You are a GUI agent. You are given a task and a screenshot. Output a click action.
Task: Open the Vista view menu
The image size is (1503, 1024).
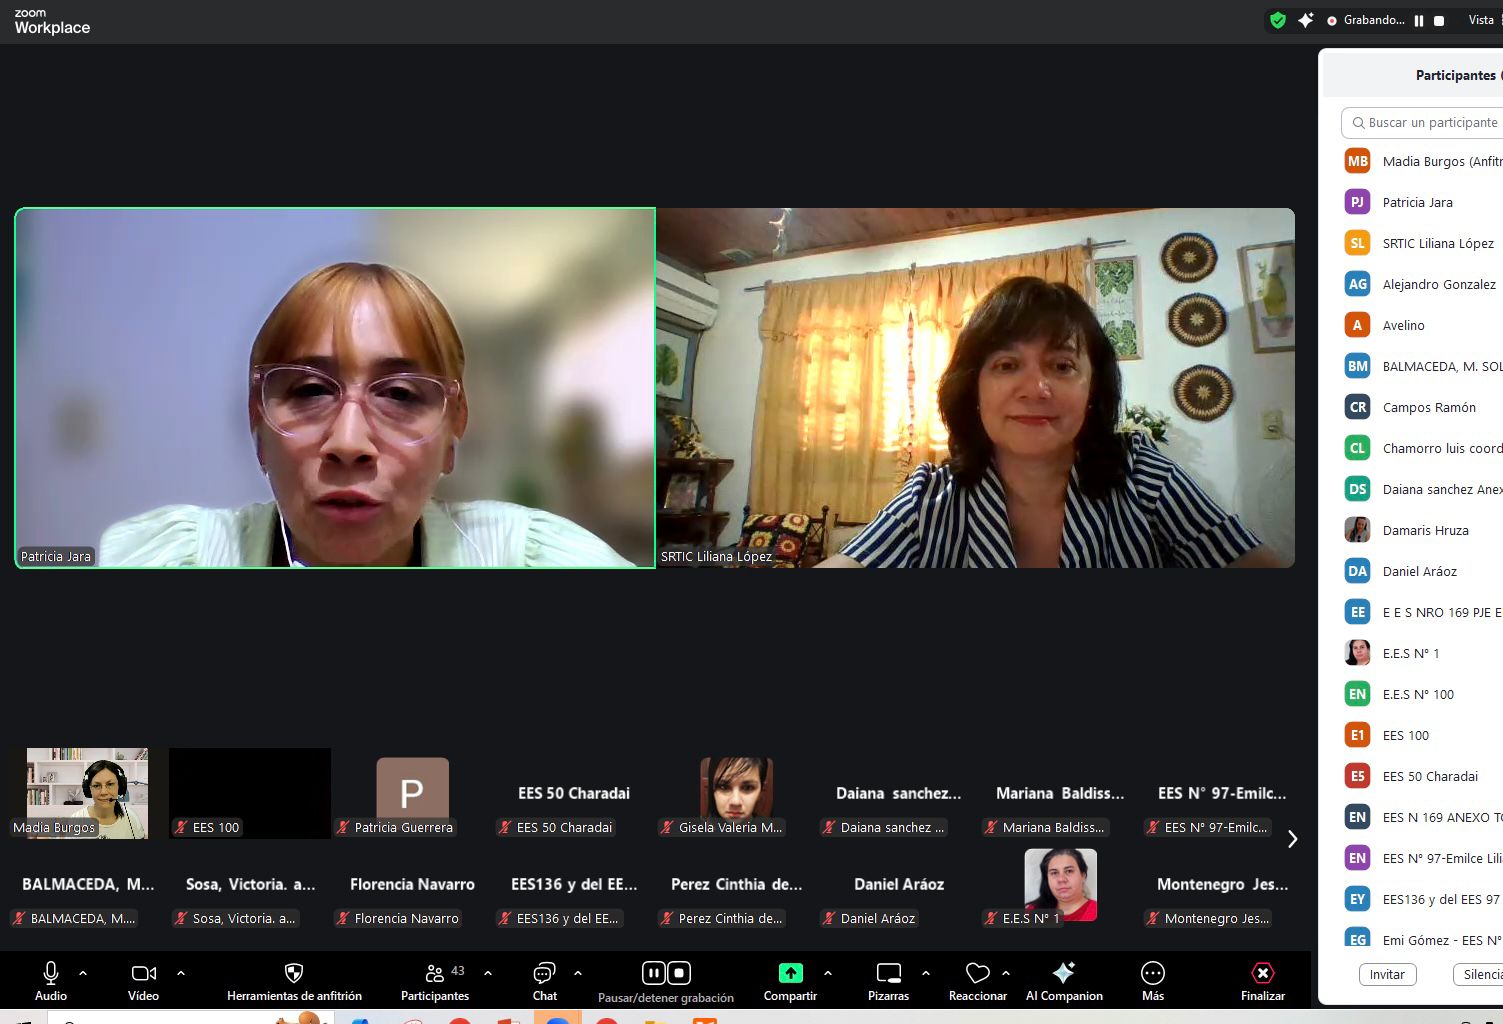[x=1482, y=20]
